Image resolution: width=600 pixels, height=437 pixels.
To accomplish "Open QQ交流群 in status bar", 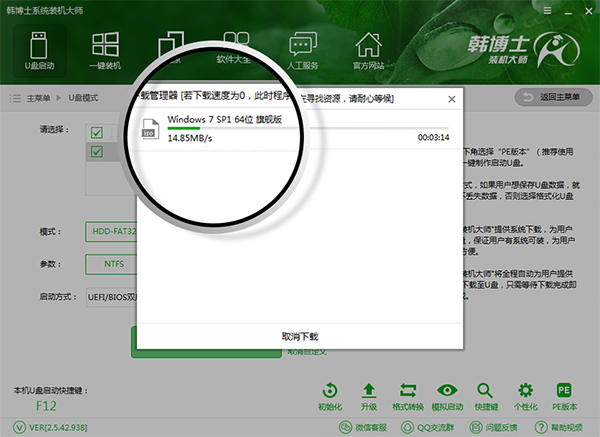I will pos(428,427).
